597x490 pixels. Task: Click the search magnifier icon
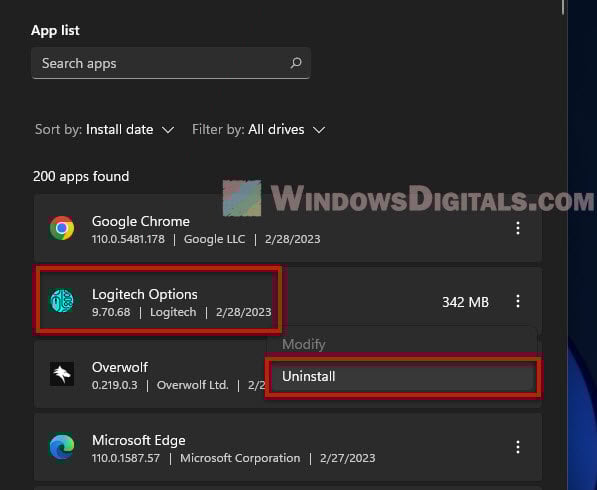pyautogui.click(x=296, y=63)
